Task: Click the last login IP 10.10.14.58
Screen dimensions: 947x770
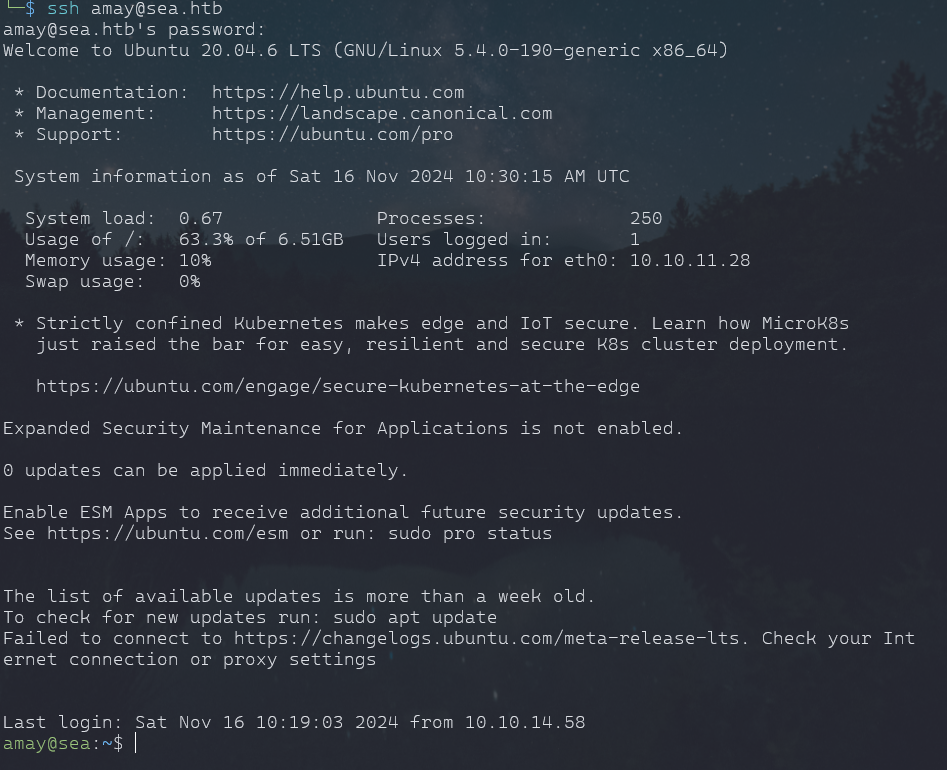Action: click(525, 722)
